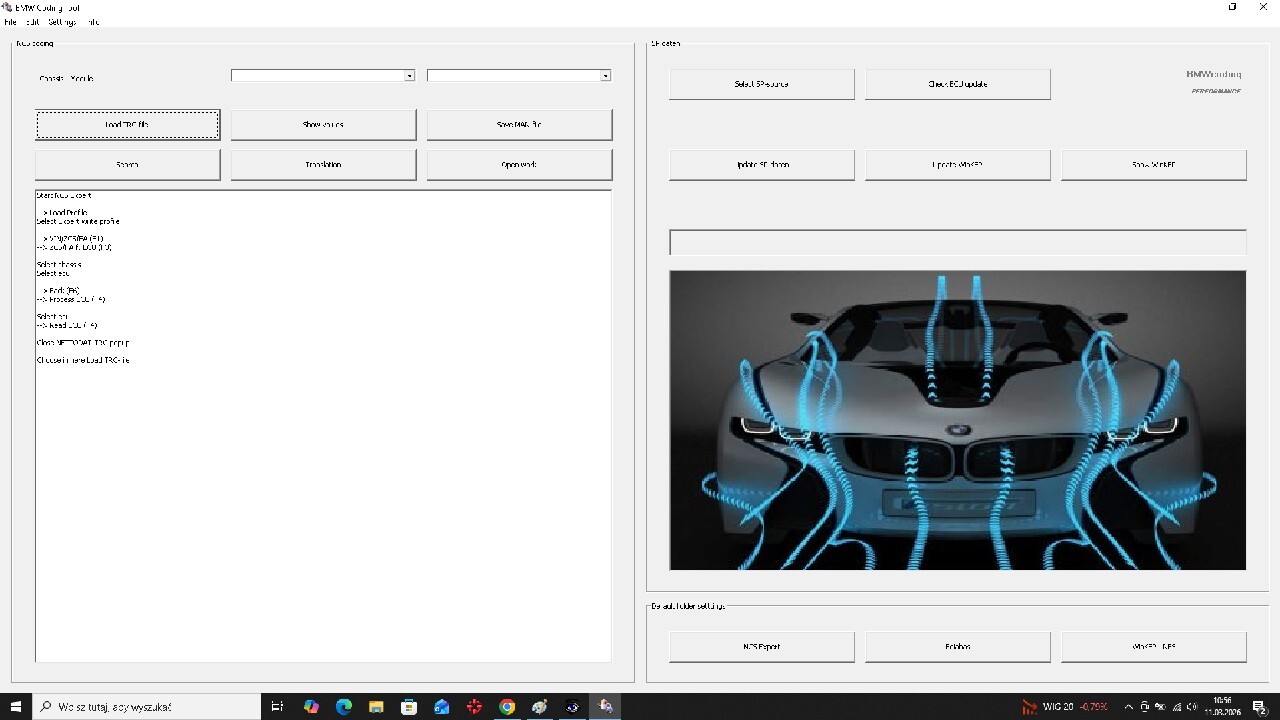Open the notification center icon
The height and width of the screenshot is (720, 1280).
coord(1259,707)
